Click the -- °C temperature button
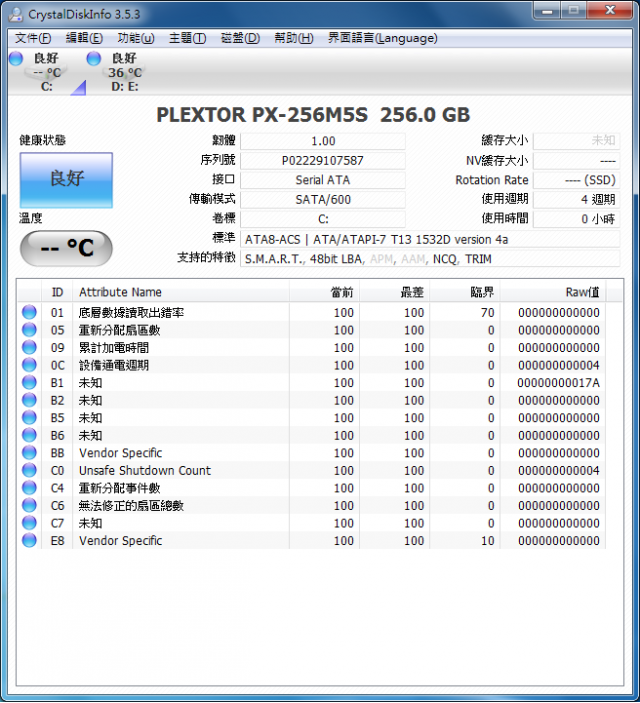The image size is (640, 703). (x=66, y=248)
